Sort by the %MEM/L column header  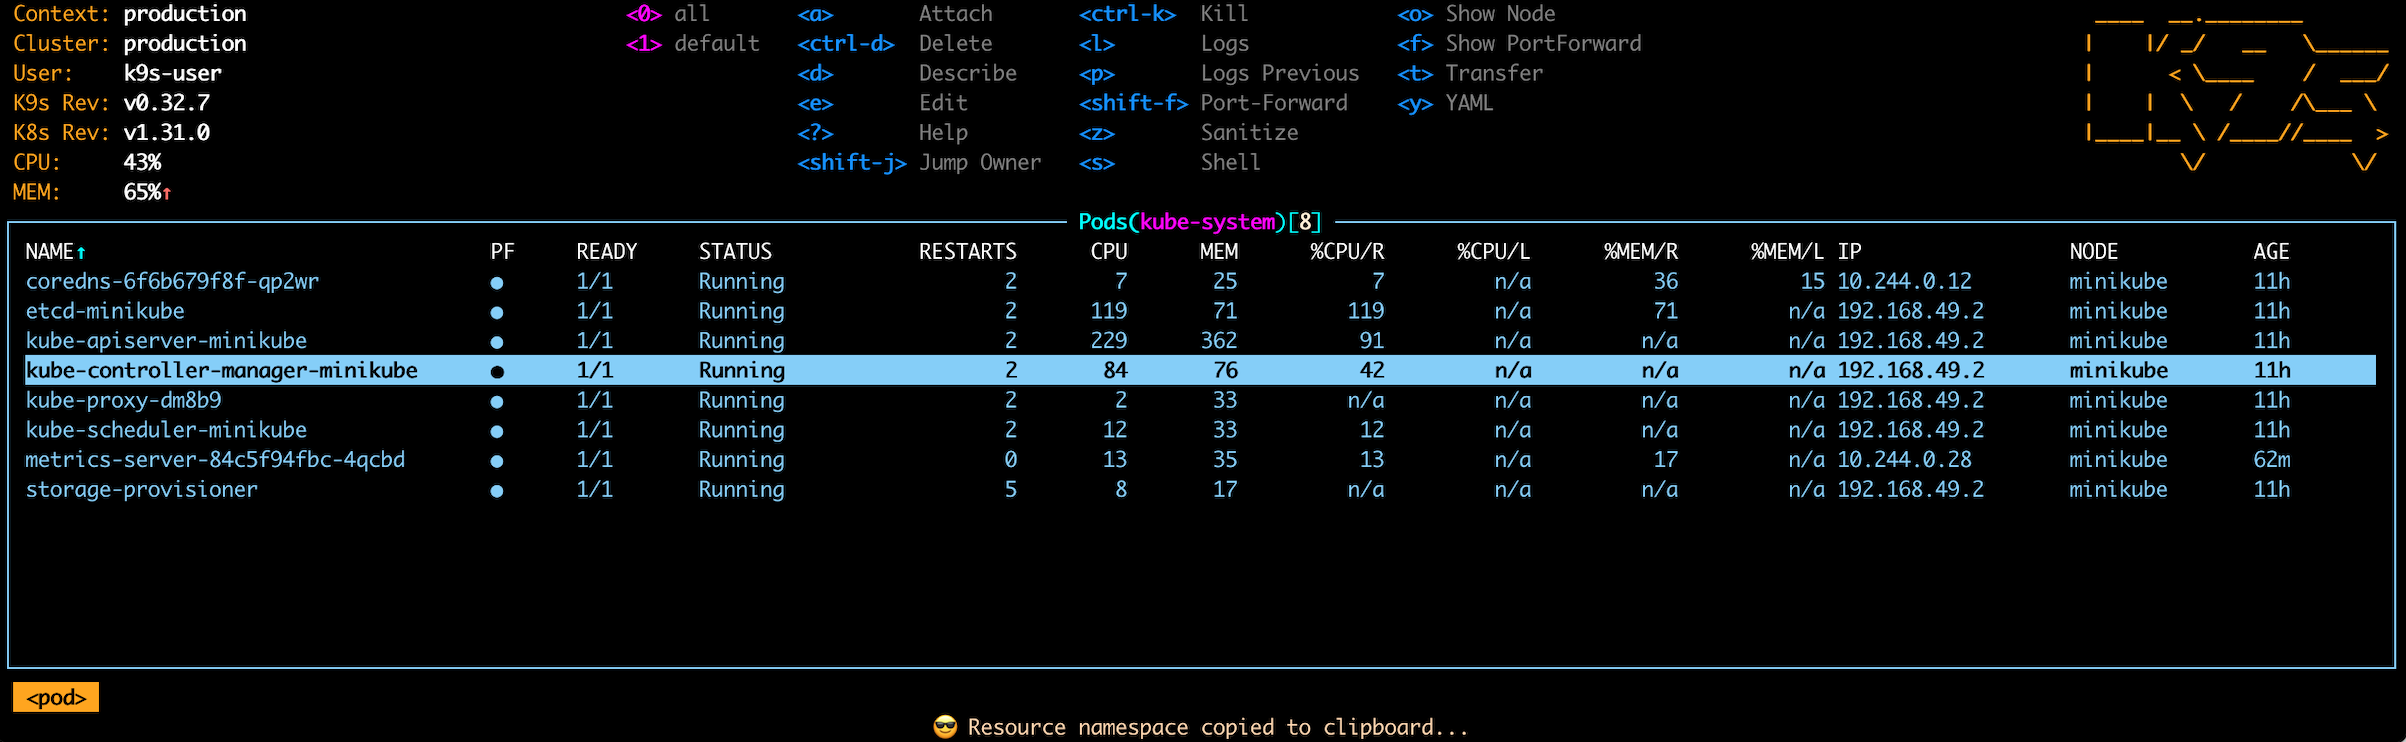coord(1787,252)
